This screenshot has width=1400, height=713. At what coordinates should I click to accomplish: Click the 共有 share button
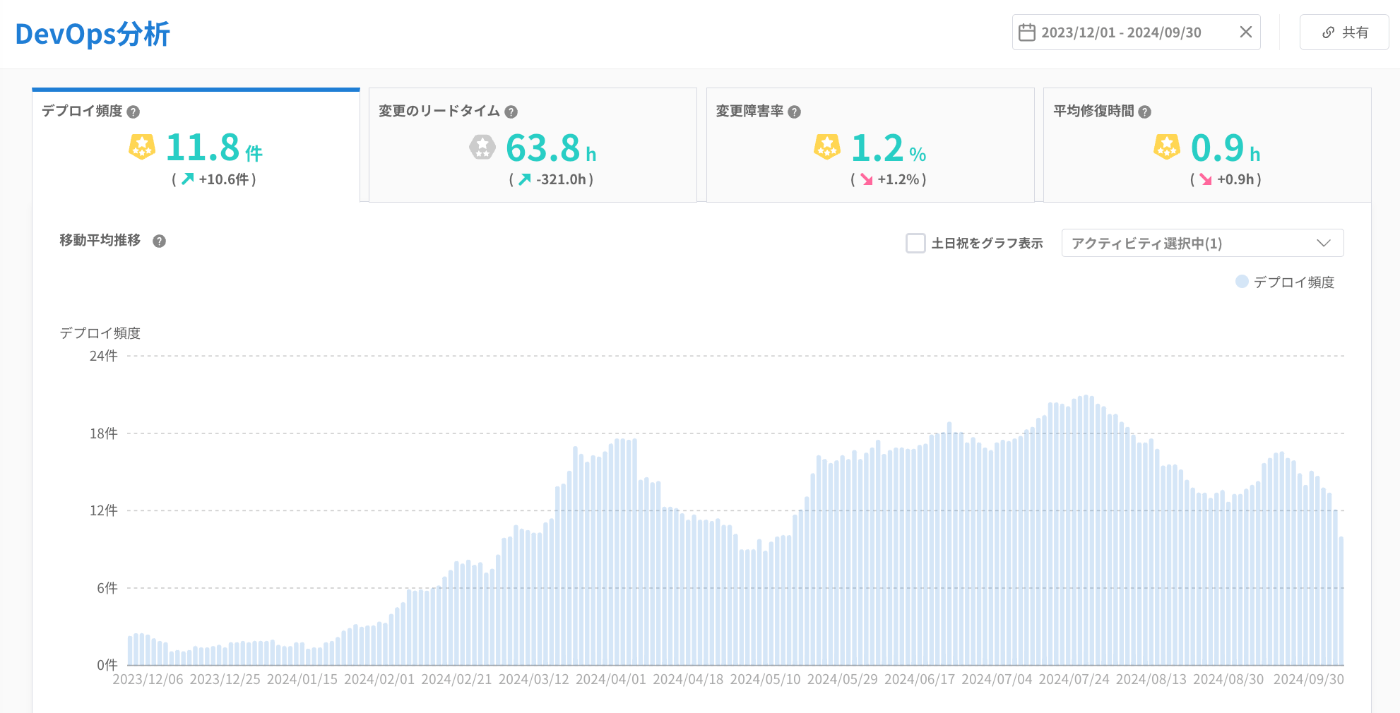[x=1345, y=32]
